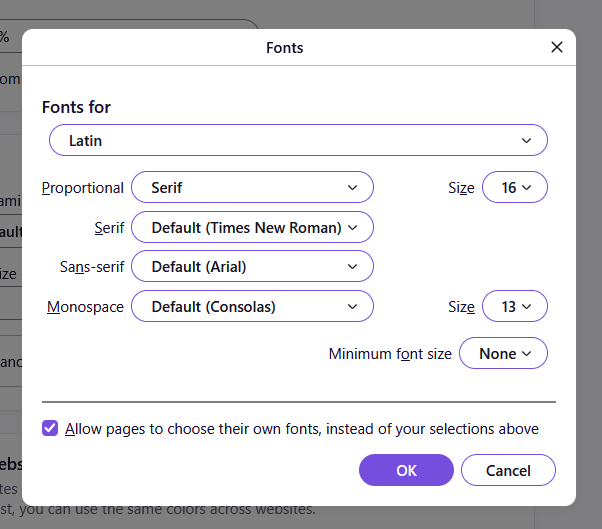Open the proportional Size 16 dropdown
Screen dimensions: 602x529
tap(515, 187)
